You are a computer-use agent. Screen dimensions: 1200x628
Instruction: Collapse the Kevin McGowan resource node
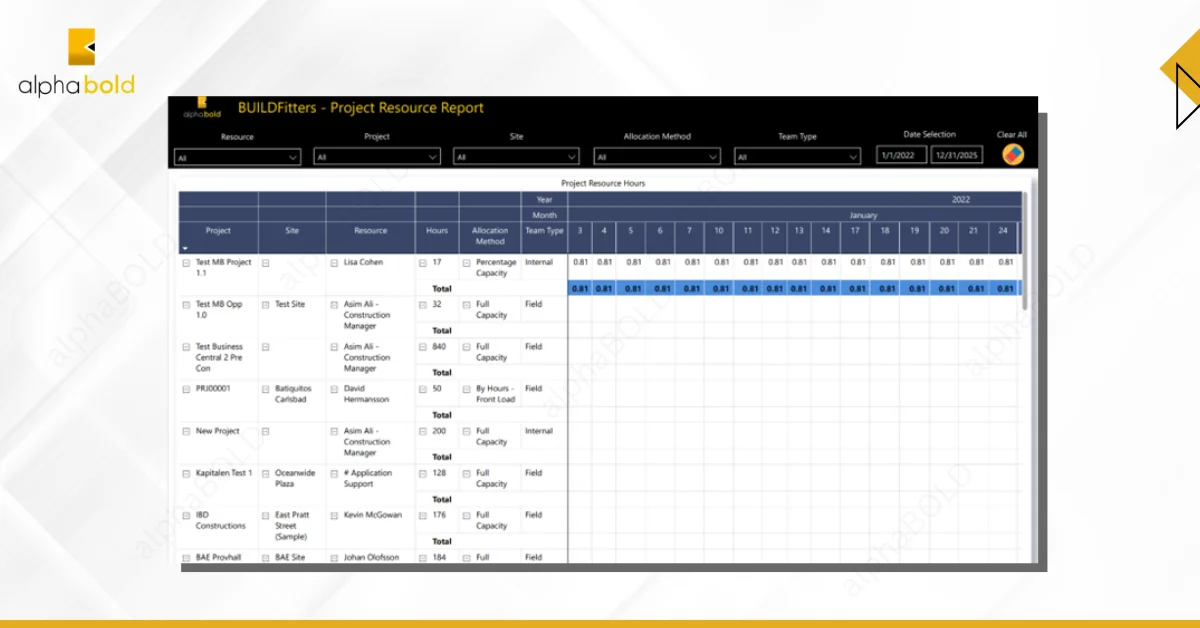click(x=334, y=516)
